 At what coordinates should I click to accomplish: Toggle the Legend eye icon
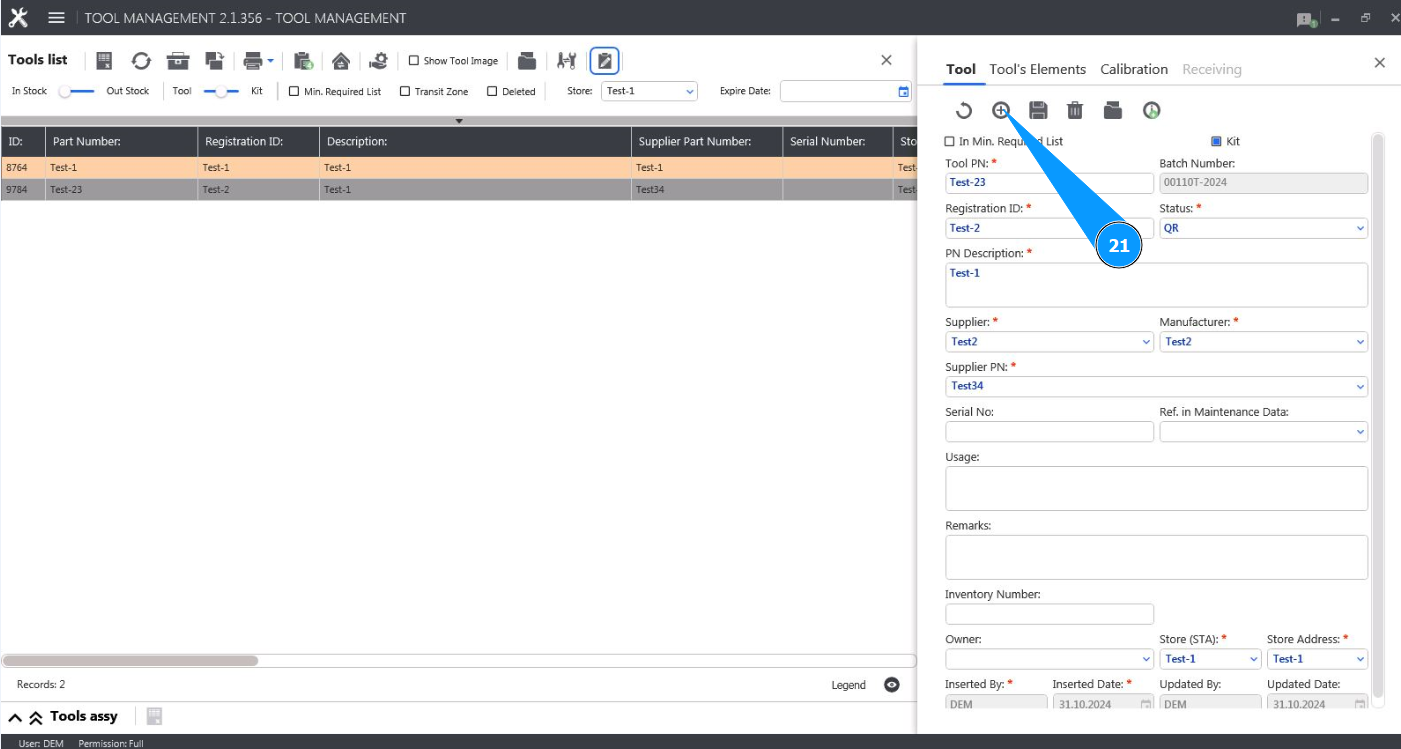[x=892, y=685]
